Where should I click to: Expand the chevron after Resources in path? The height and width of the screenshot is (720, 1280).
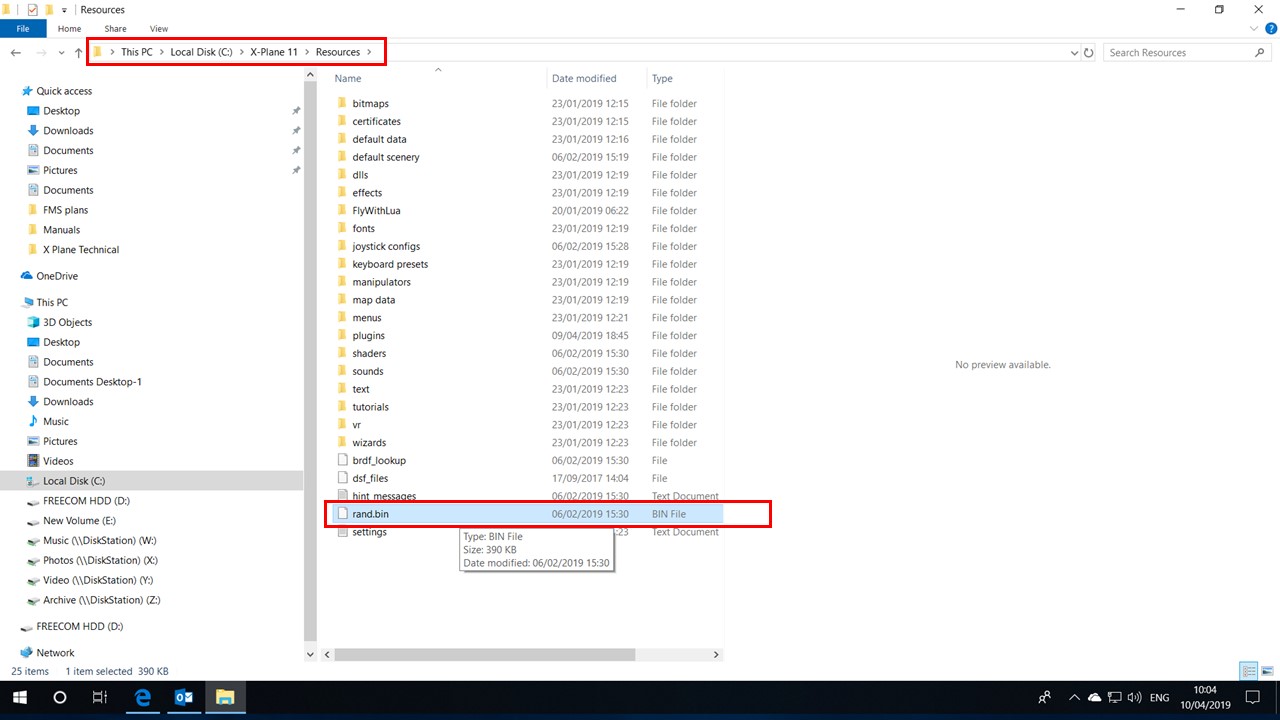click(369, 52)
